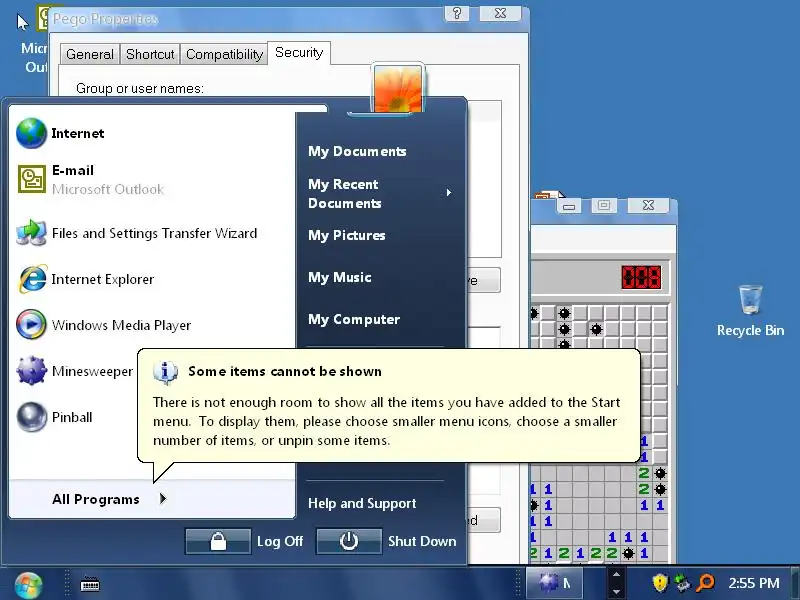The height and width of the screenshot is (600, 800).
Task: Click the Minesweeper red mine counter
Action: point(641,277)
